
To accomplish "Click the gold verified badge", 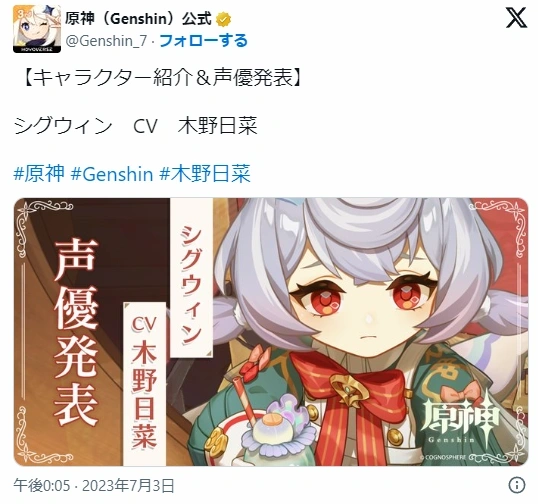I will (x=223, y=20).
